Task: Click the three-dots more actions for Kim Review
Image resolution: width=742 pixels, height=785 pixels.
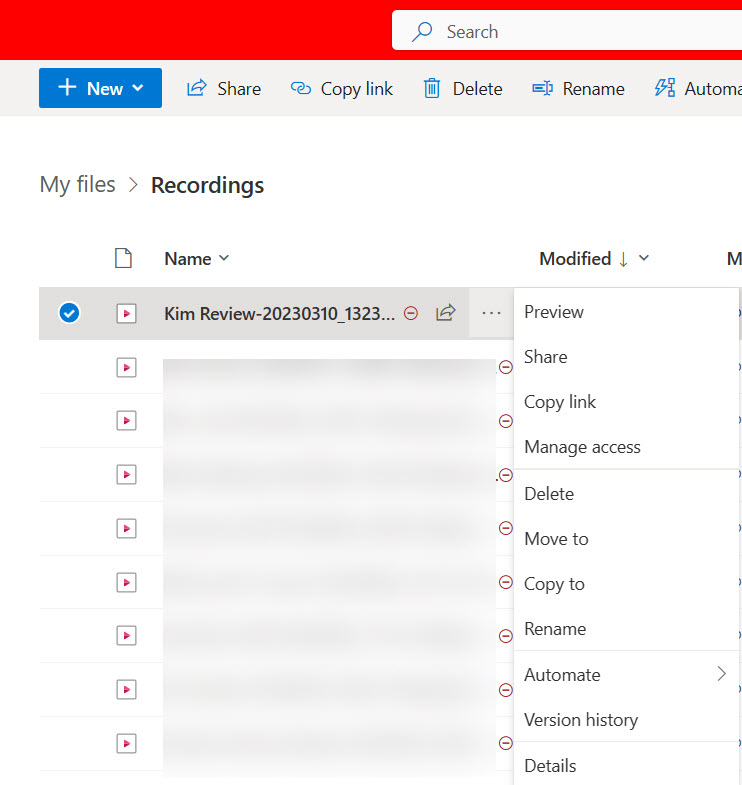Action: click(x=491, y=313)
